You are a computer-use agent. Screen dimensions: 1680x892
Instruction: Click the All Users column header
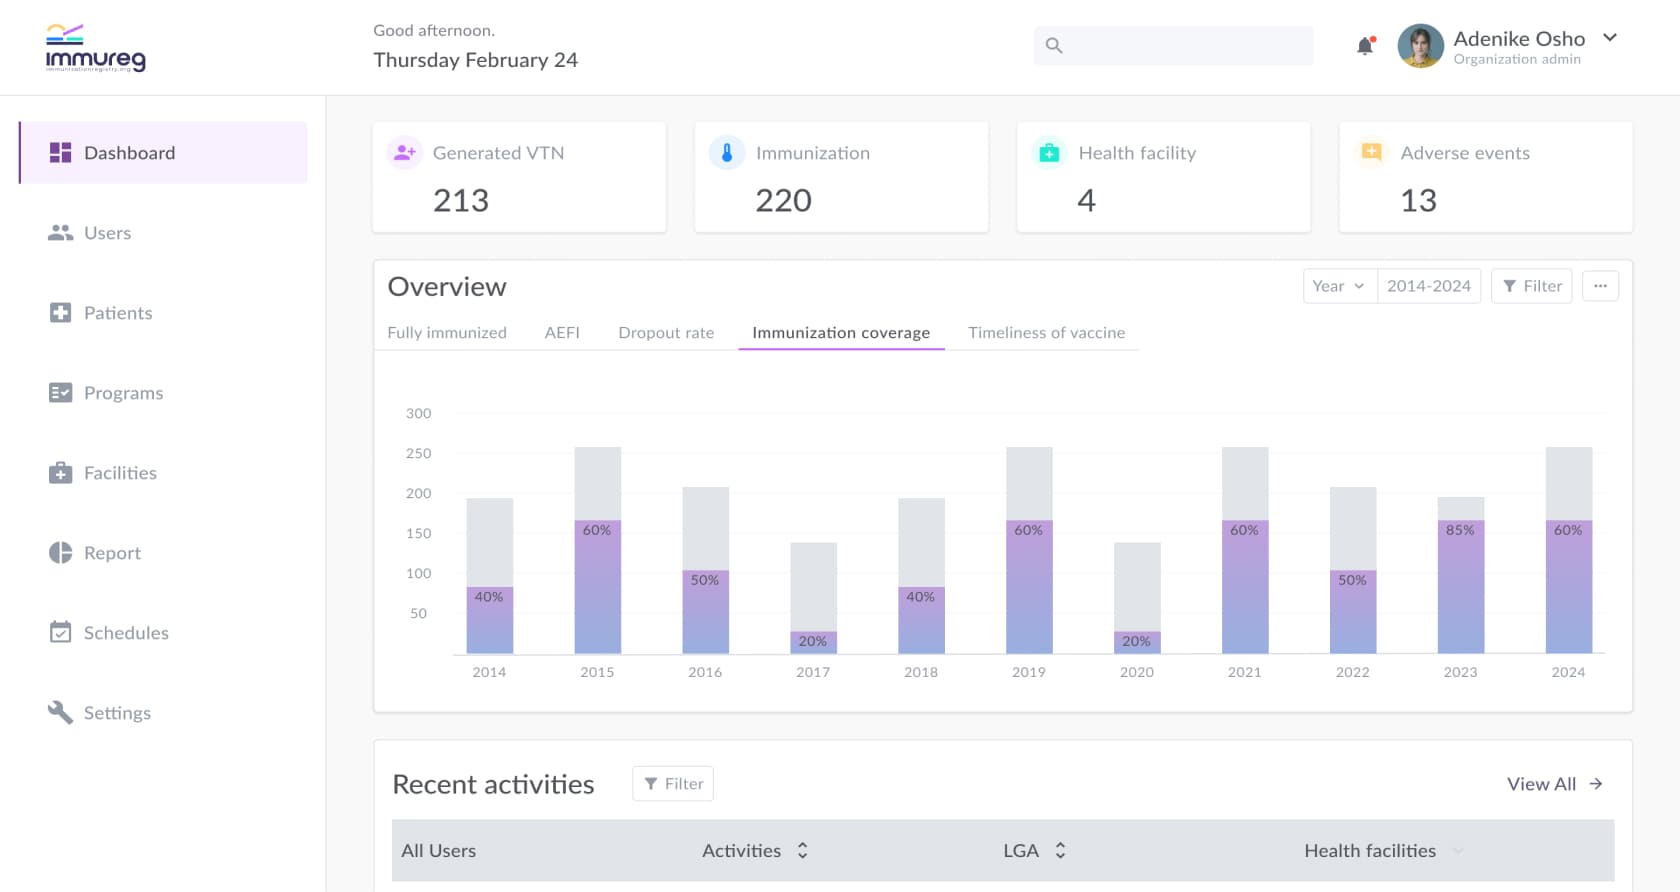pos(438,851)
